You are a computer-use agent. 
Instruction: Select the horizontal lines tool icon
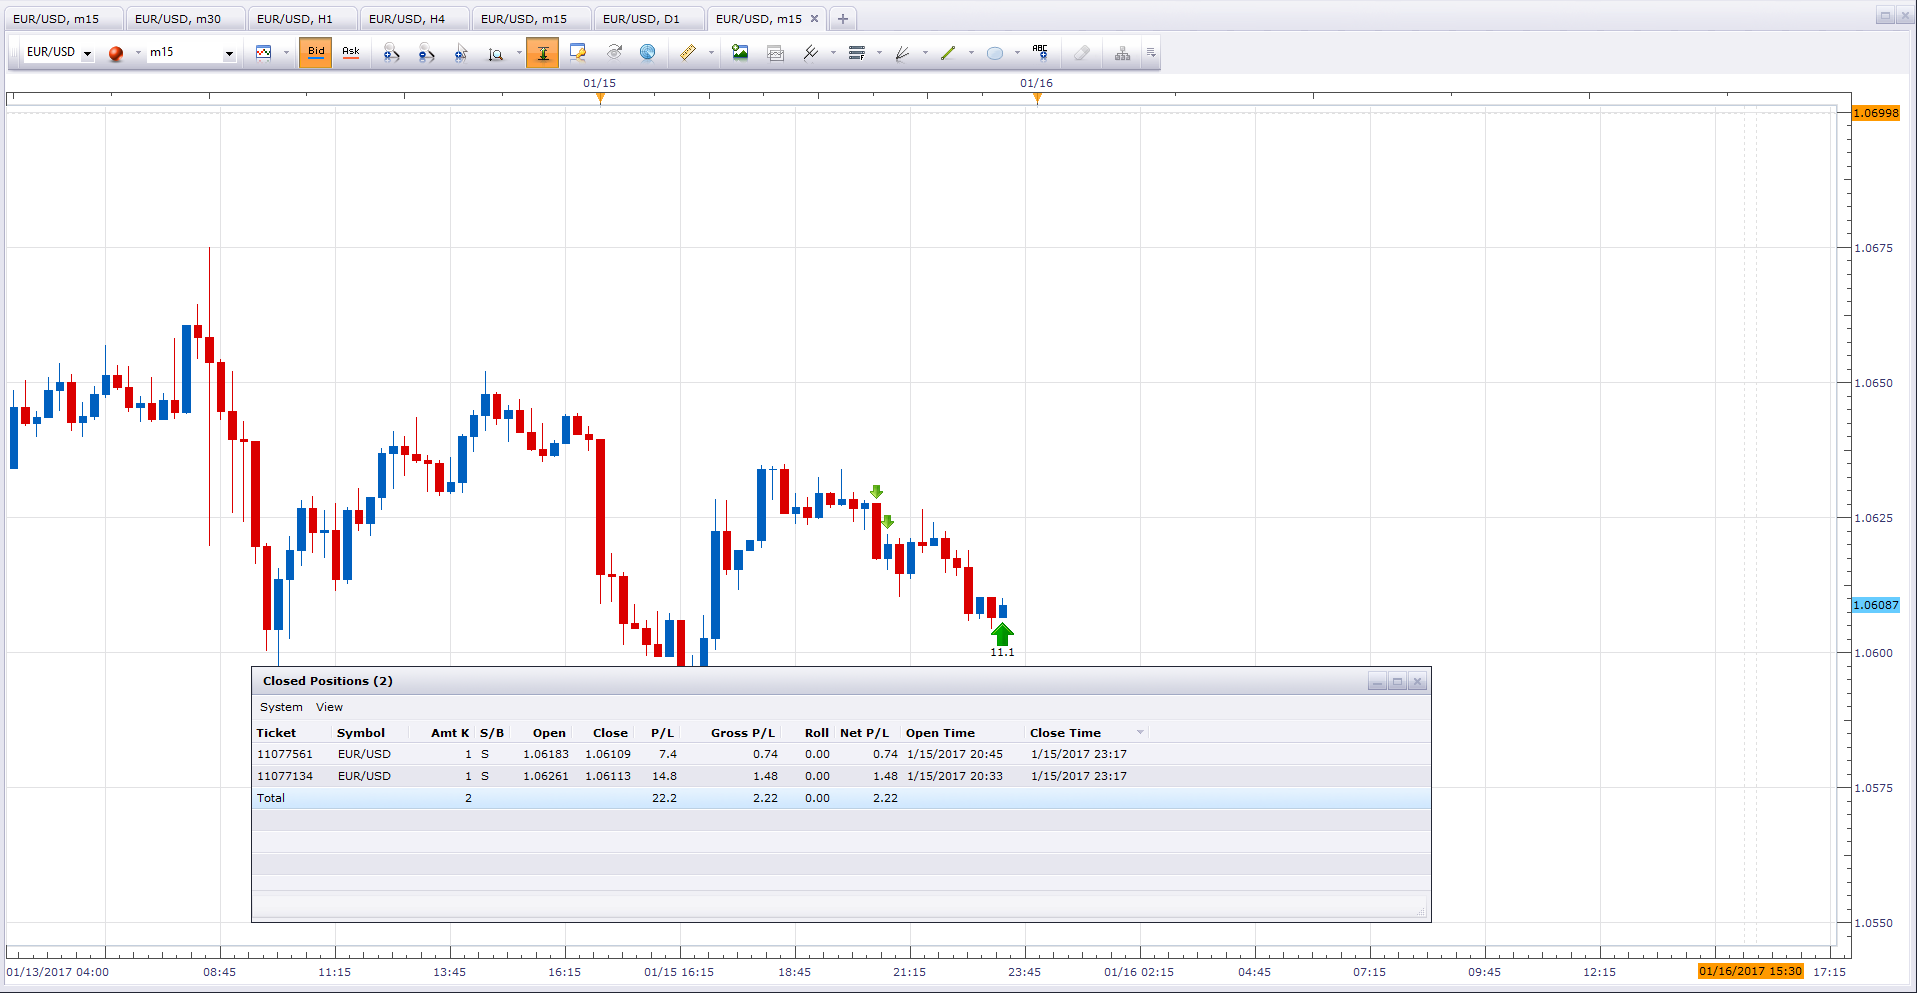click(x=857, y=53)
